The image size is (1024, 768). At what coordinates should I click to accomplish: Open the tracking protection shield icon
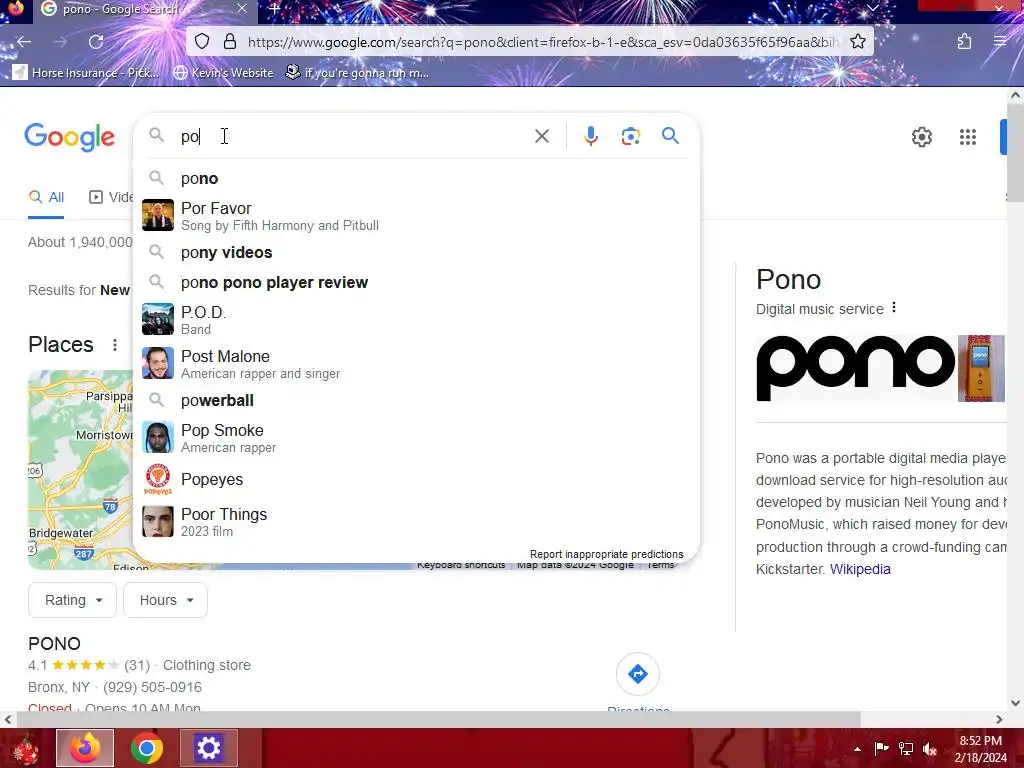[x=202, y=42]
